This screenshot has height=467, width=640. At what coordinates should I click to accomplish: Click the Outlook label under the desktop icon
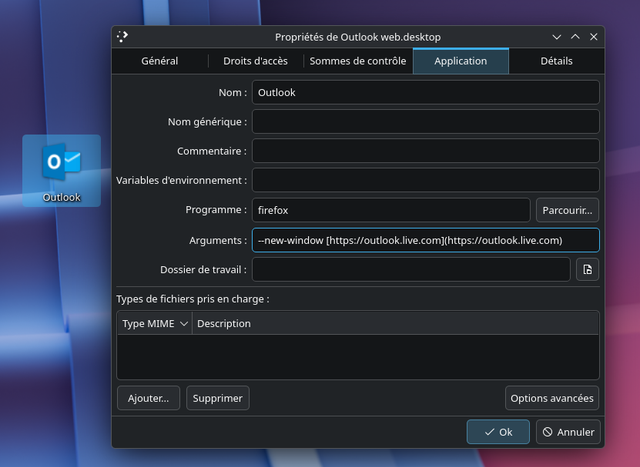[x=62, y=198]
